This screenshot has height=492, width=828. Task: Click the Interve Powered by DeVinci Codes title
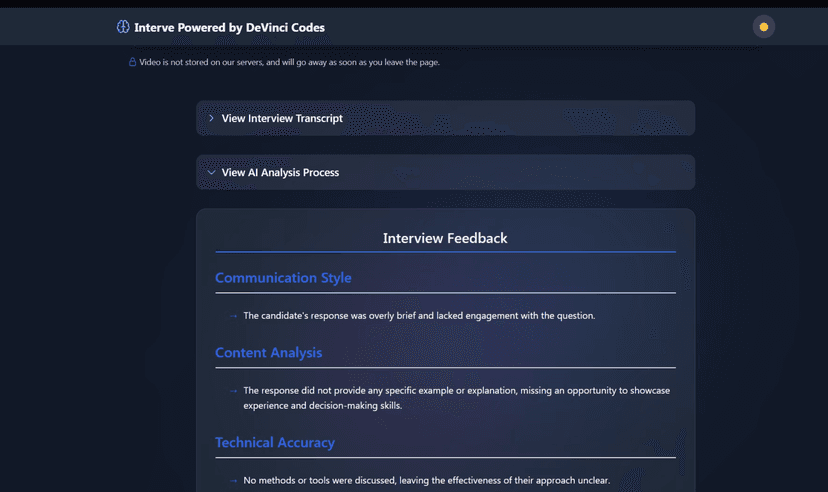point(229,28)
